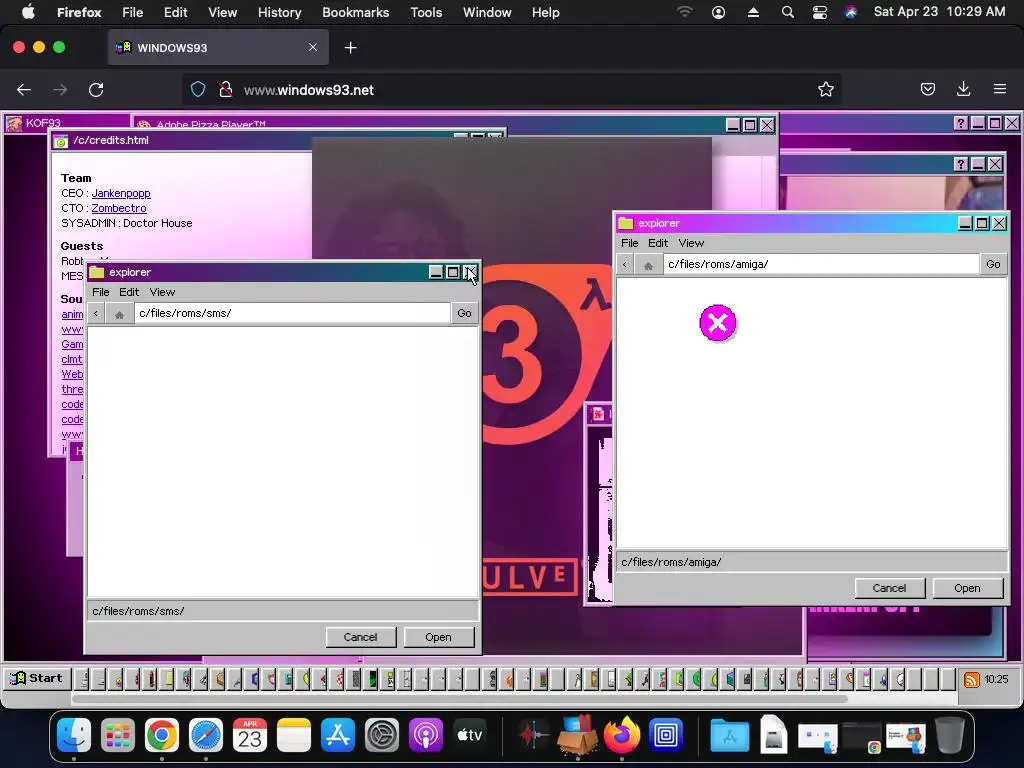Image resolution: width=1024 pixels, height=768 pixels.
Task: Open Chrome from the Dock
Action: click(x=162, y=736)
